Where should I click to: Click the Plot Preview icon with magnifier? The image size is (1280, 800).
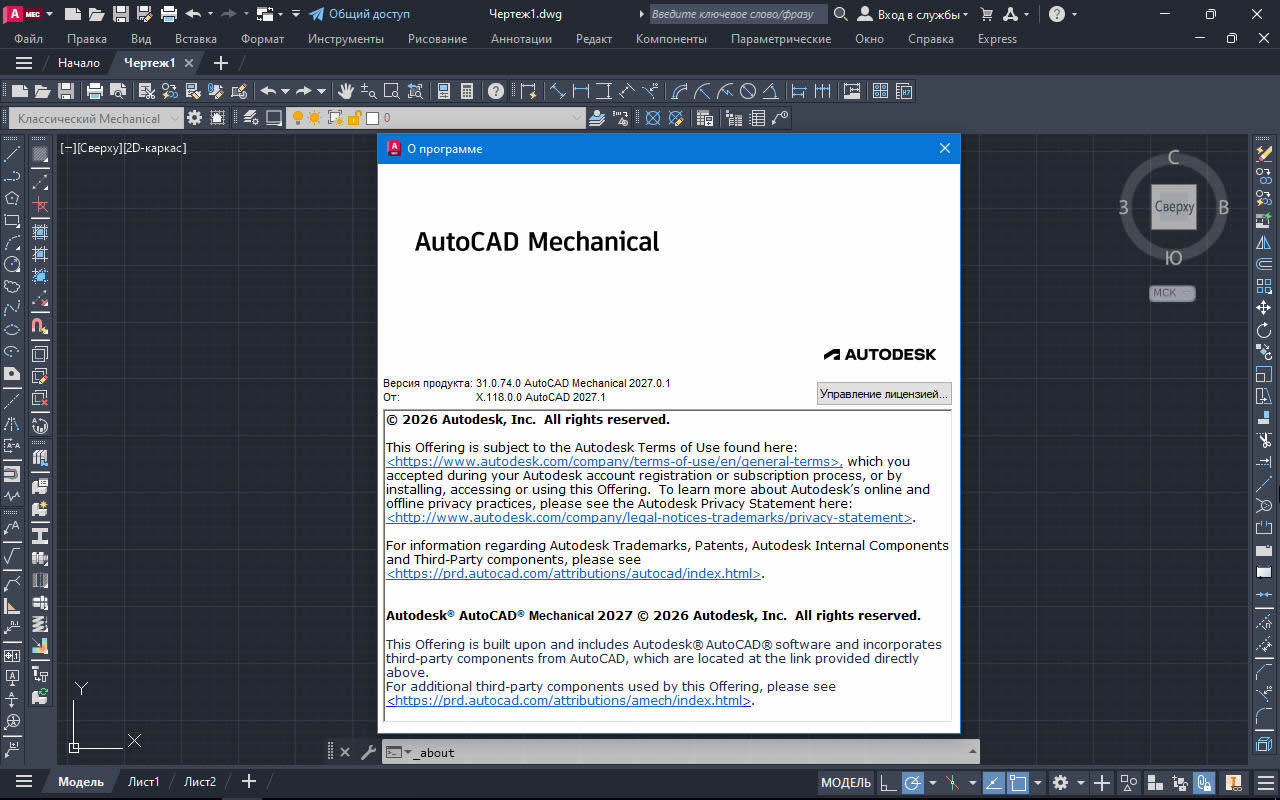click(118, 91)
